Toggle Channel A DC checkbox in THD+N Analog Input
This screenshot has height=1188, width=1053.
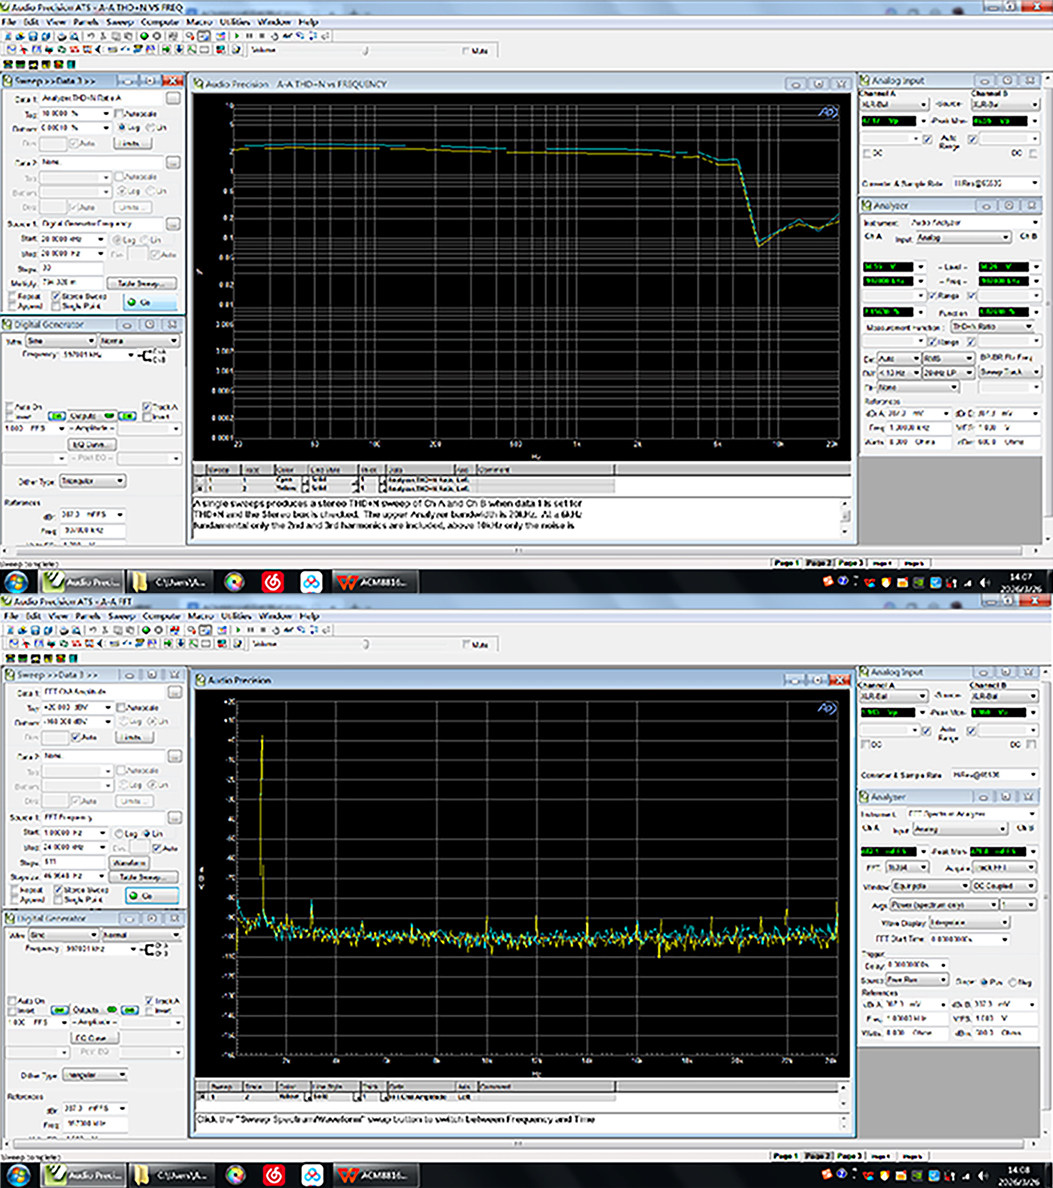[867, 153]
